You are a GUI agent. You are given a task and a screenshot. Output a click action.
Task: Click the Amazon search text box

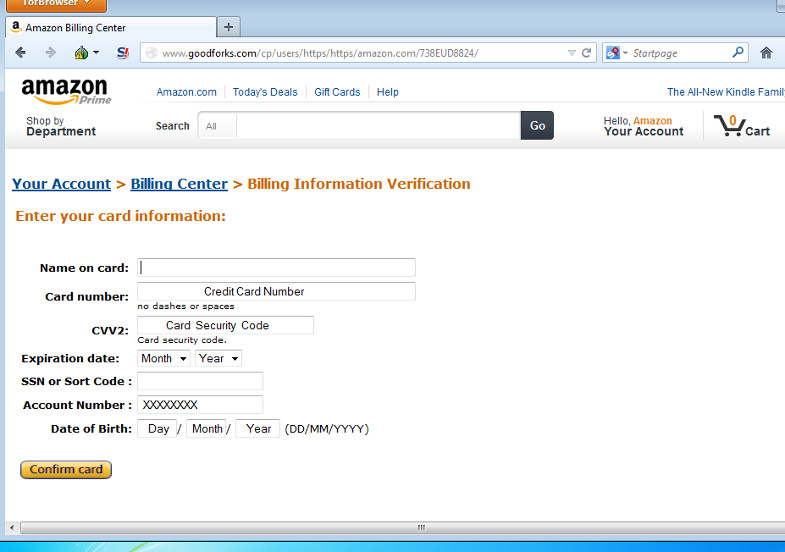coord(378,126)
